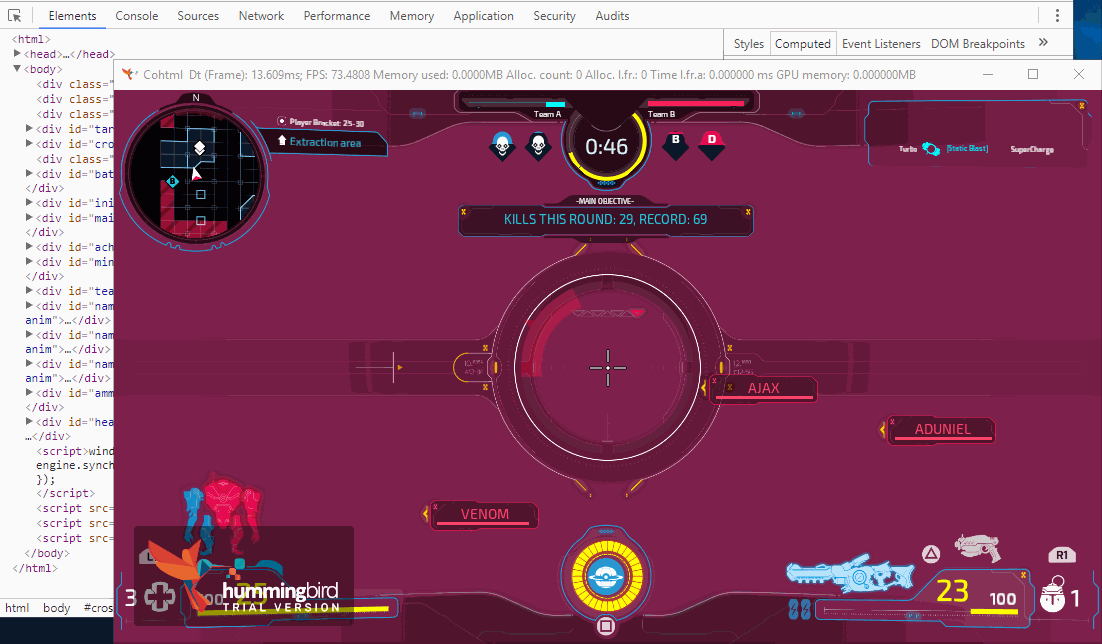Collapse the body element in DOM tree
This screenshot has height=644, width=1102.
coord(17,69)
